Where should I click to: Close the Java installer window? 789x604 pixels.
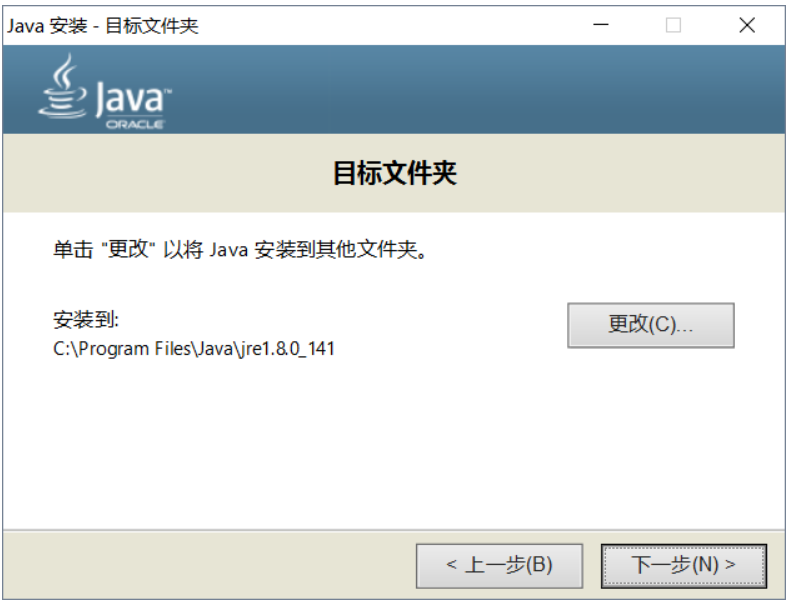746,25
